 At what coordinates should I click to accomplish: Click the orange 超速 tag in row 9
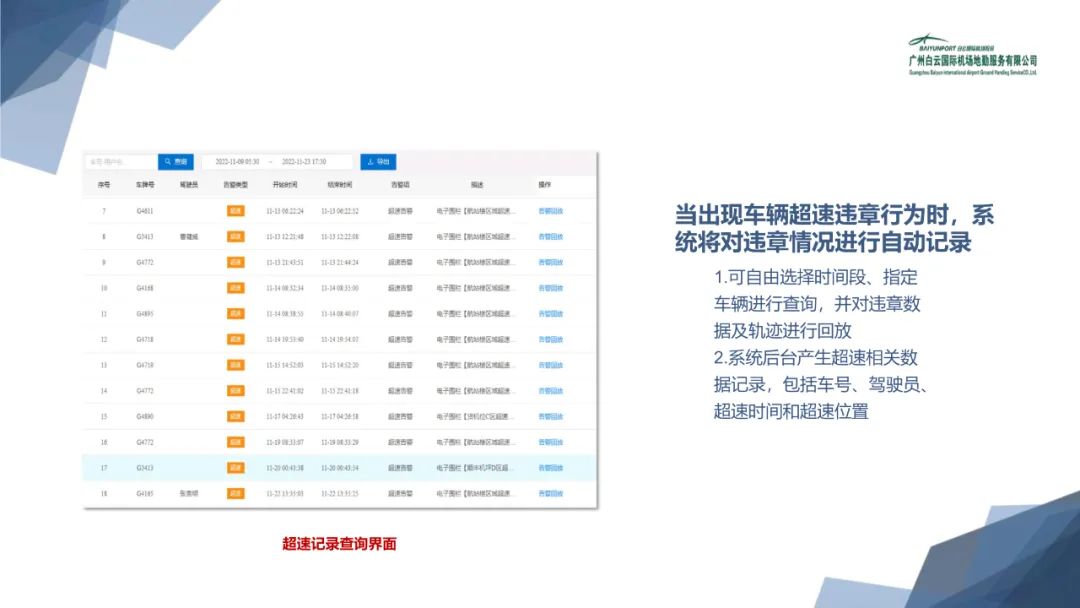click(x=235, y=262)
